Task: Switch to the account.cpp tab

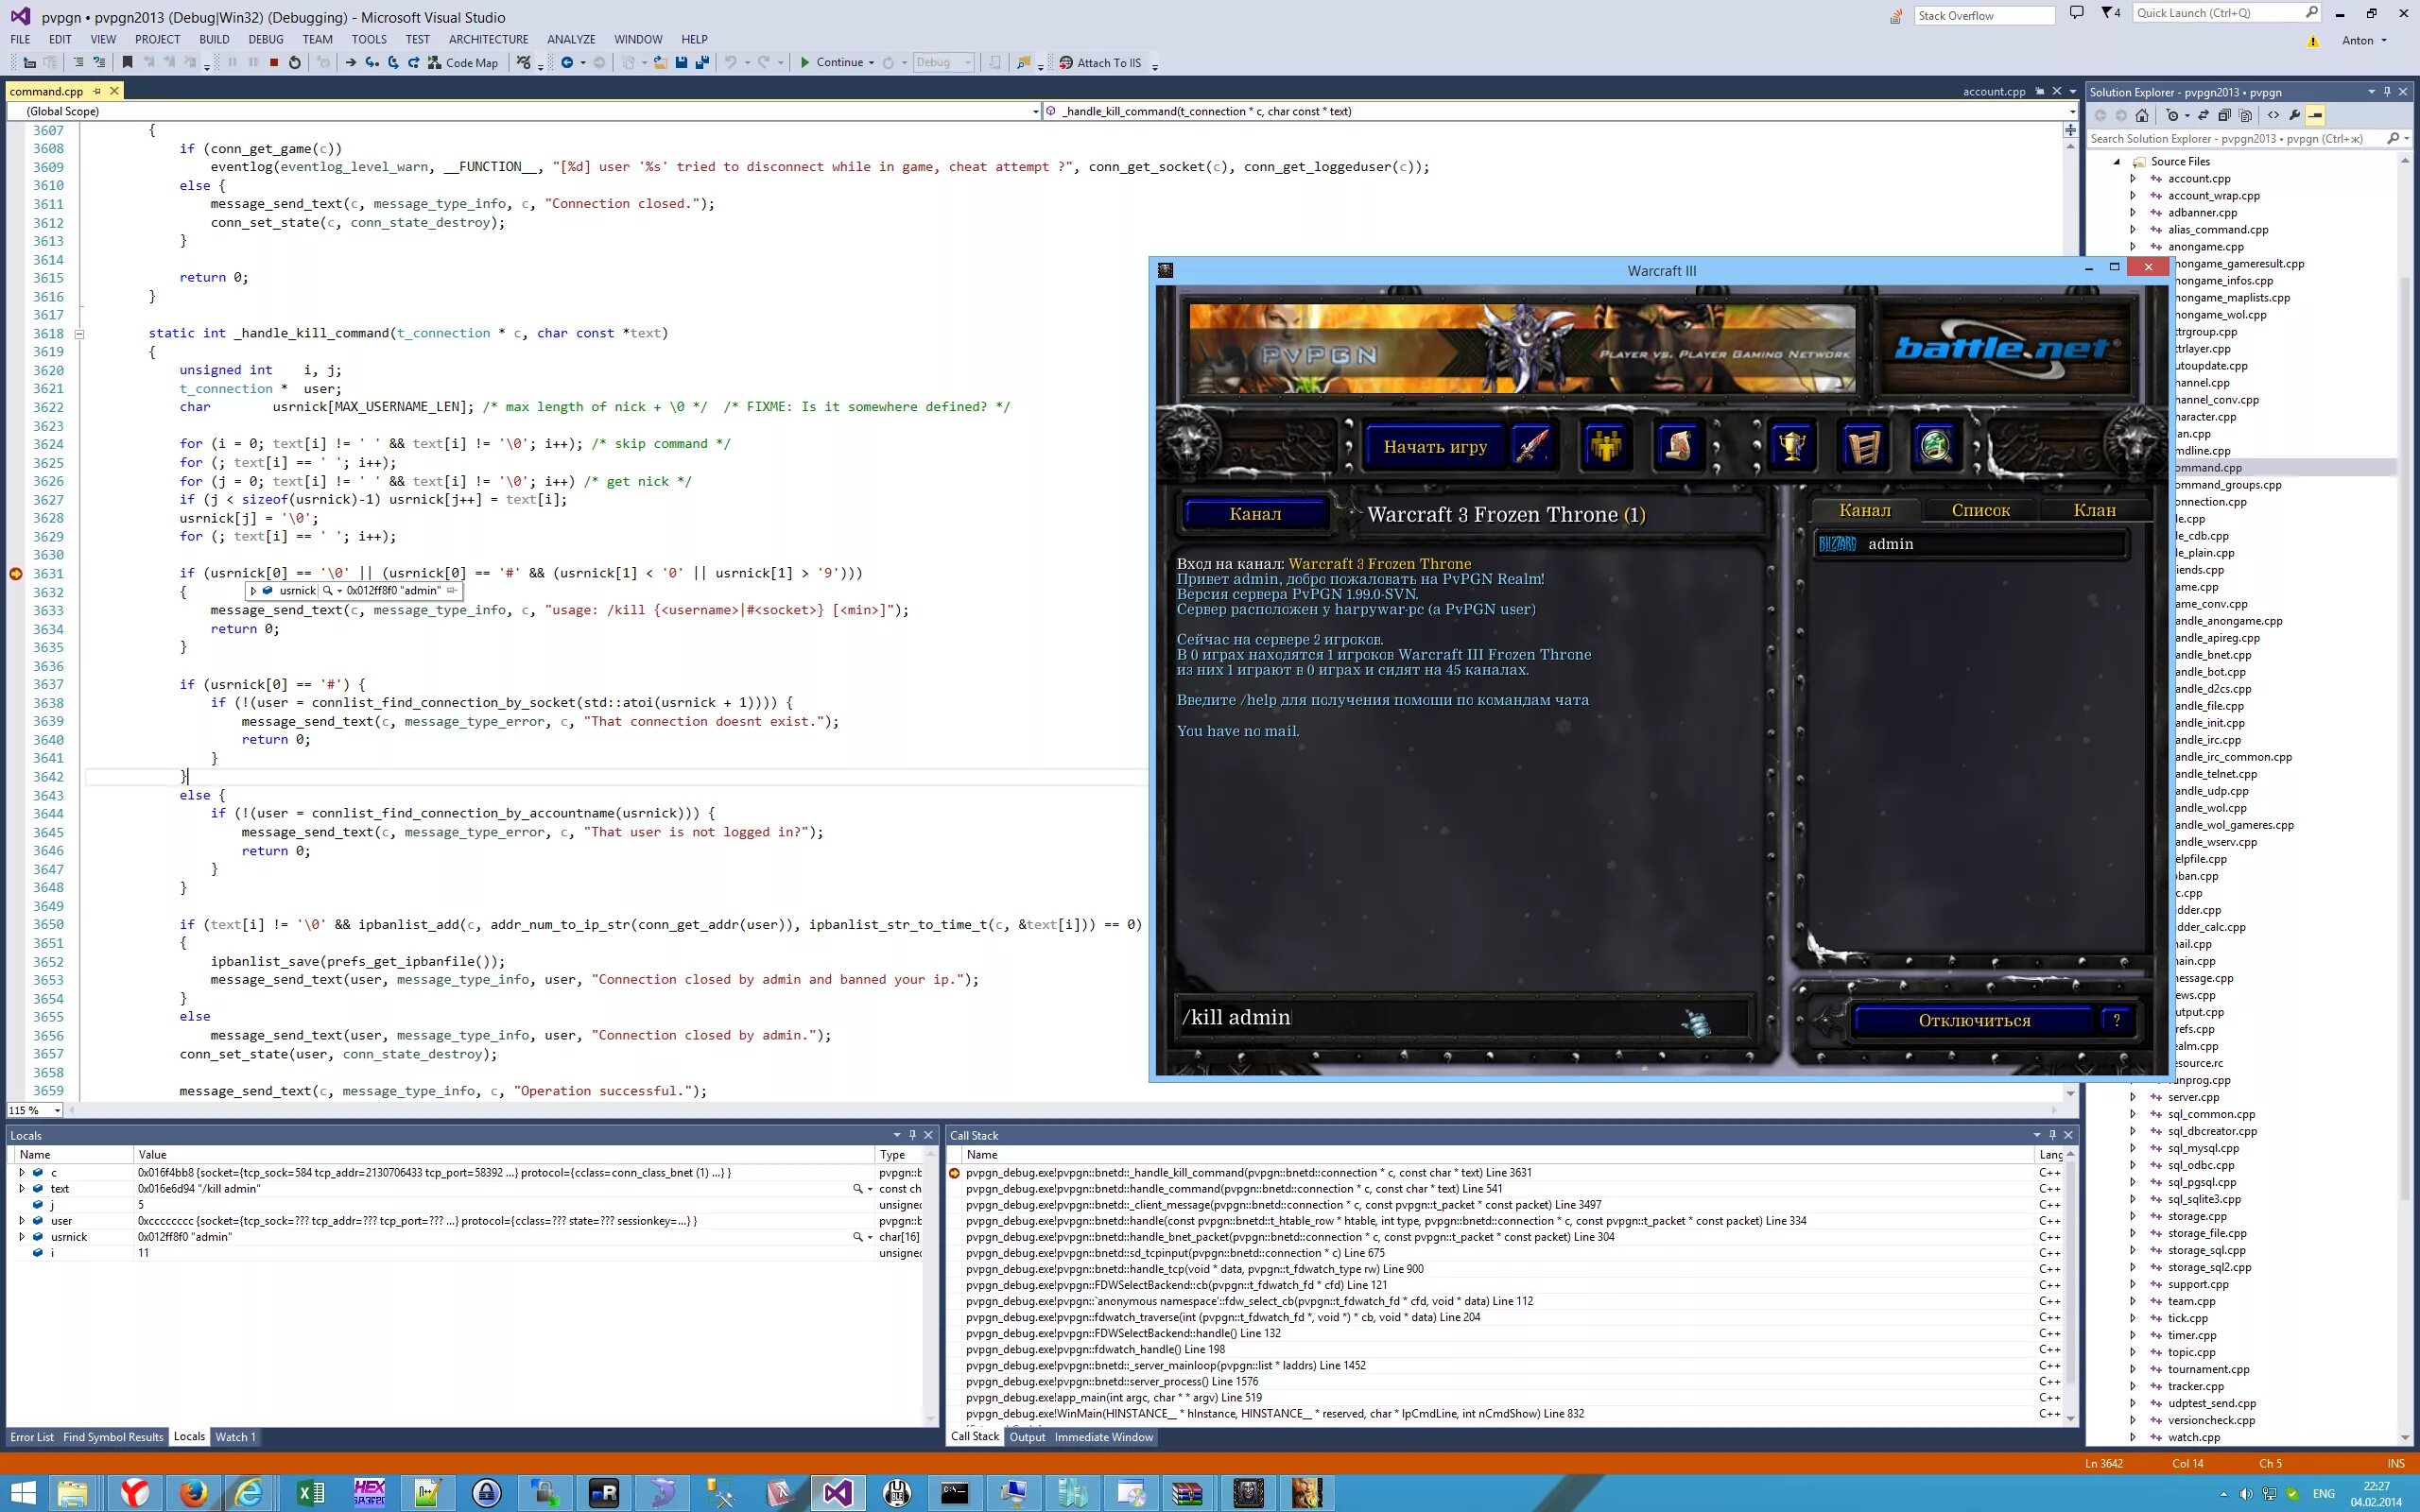Action: [1993, 91]
